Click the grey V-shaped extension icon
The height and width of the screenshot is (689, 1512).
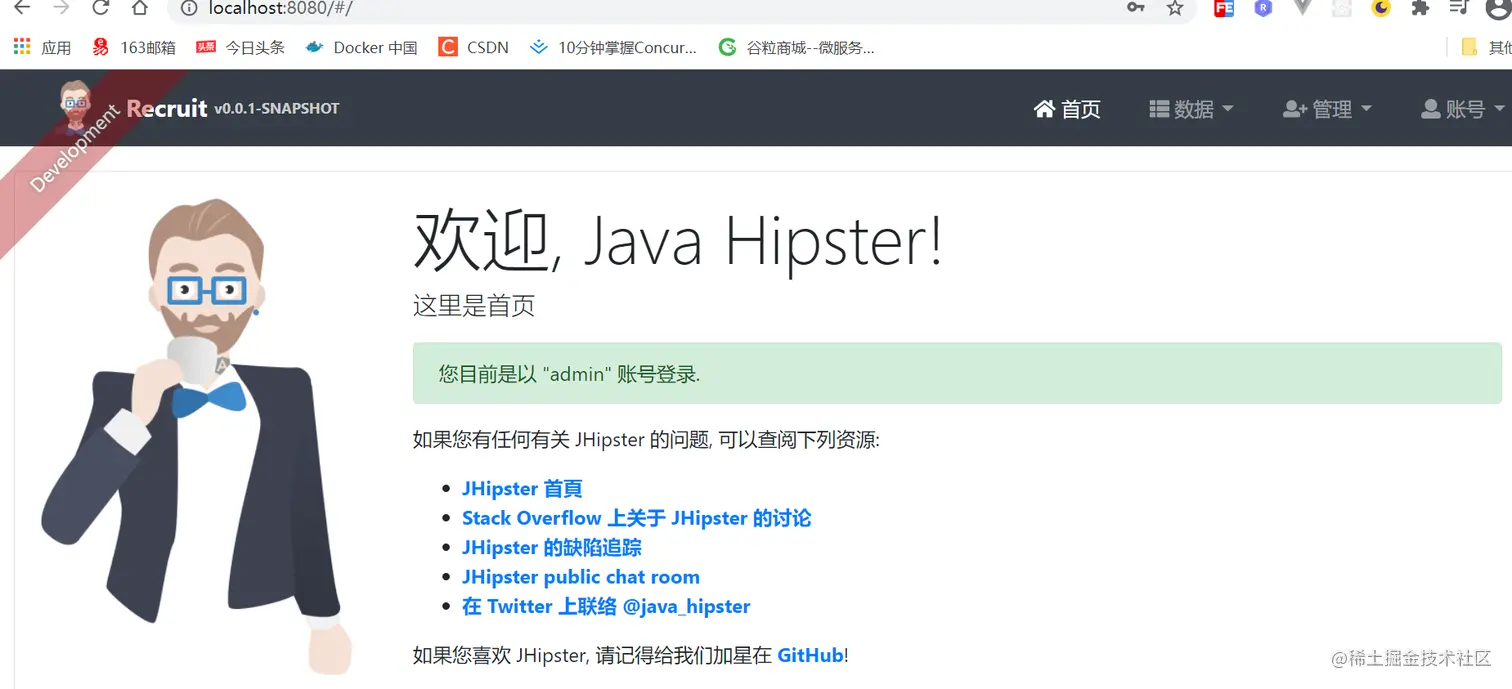tap(1302, 8)
